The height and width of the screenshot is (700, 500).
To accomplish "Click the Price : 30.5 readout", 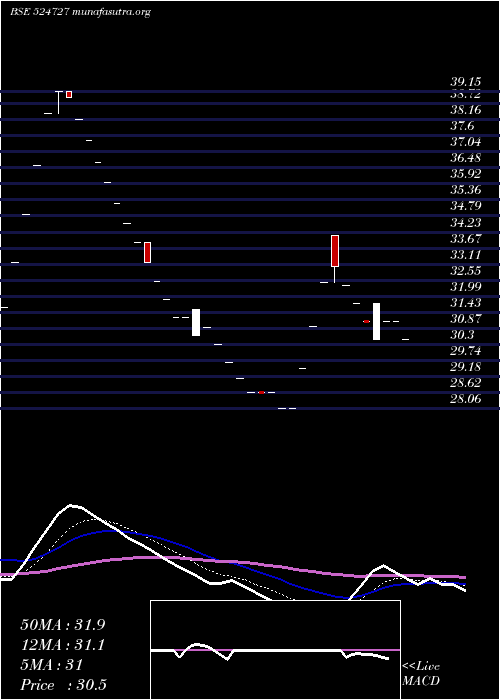I will tap(63, 685).
